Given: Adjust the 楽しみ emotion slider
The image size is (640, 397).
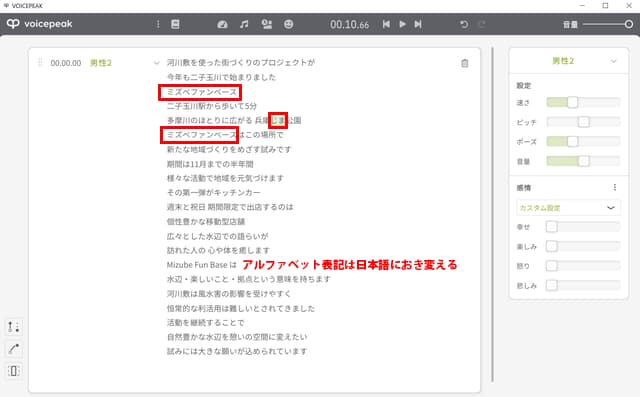Looking at the screenshot, I should (583, 246).
